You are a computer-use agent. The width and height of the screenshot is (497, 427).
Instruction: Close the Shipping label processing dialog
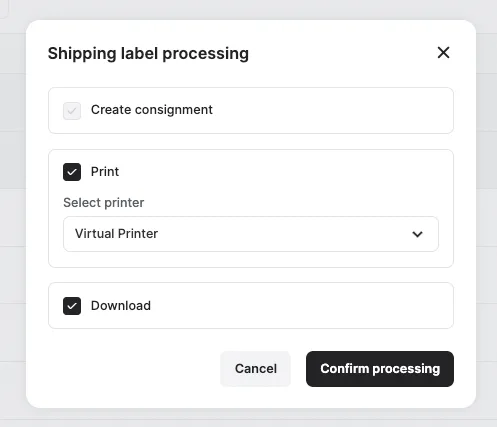point(443,53)
